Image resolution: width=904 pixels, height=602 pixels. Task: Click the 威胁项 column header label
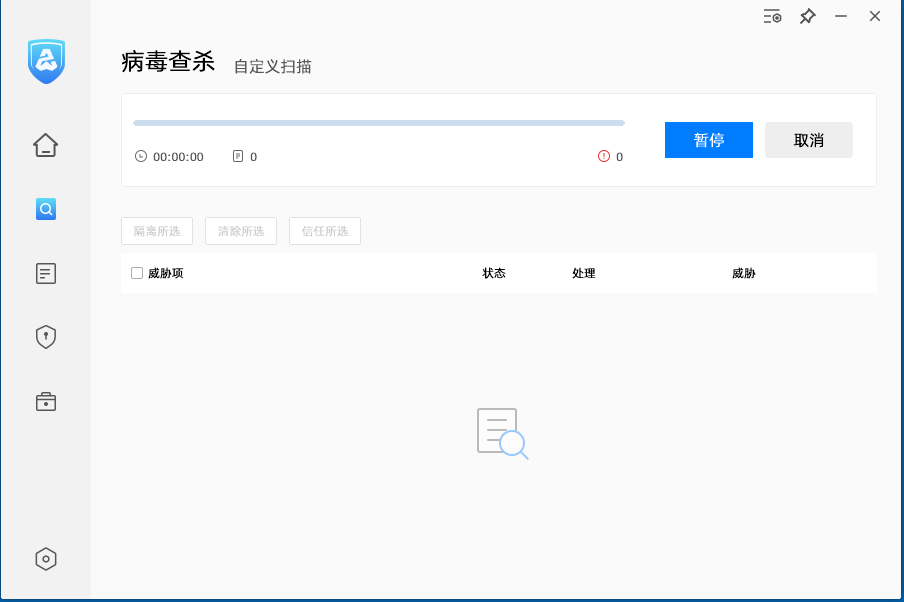[166, 273]
